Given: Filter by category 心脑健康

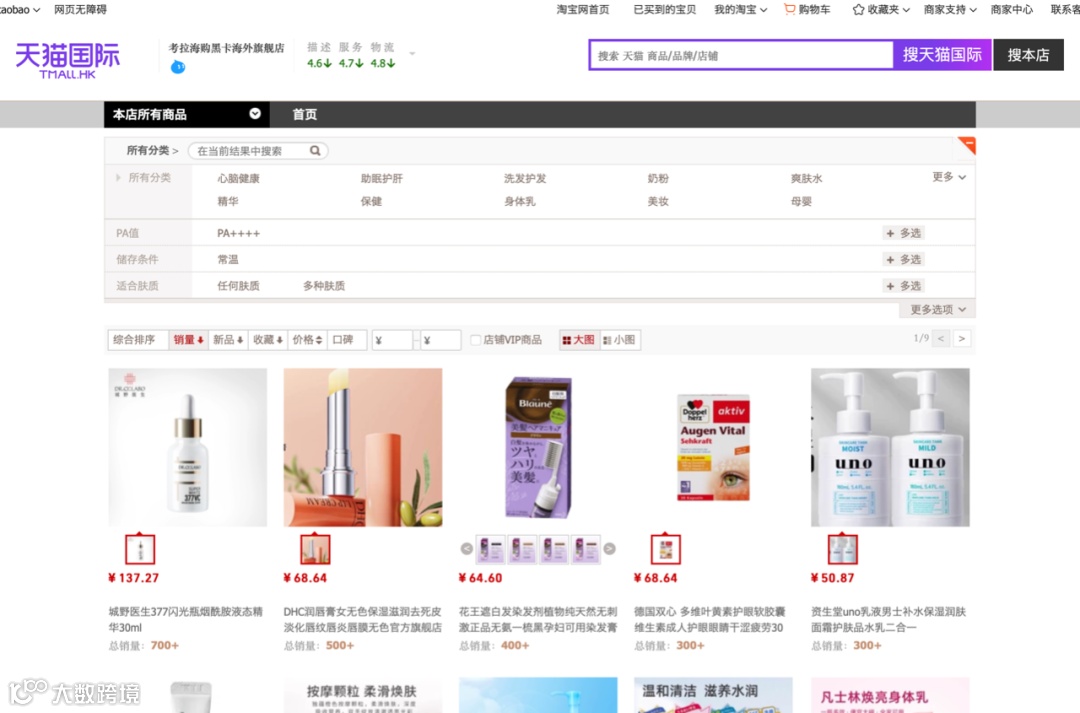Looking at the screenshot, I should tap(238, 178).
